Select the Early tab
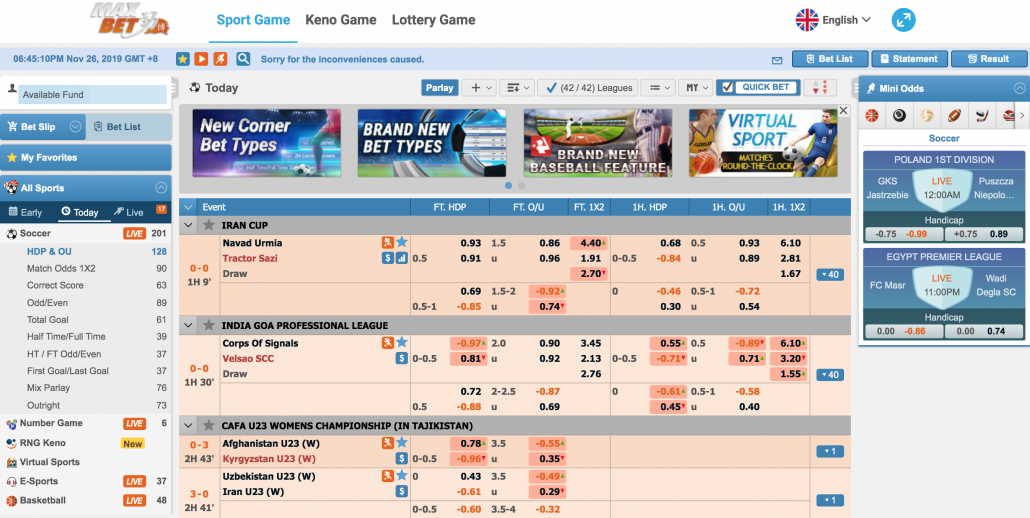The image size is (1030, 518). 25,212
